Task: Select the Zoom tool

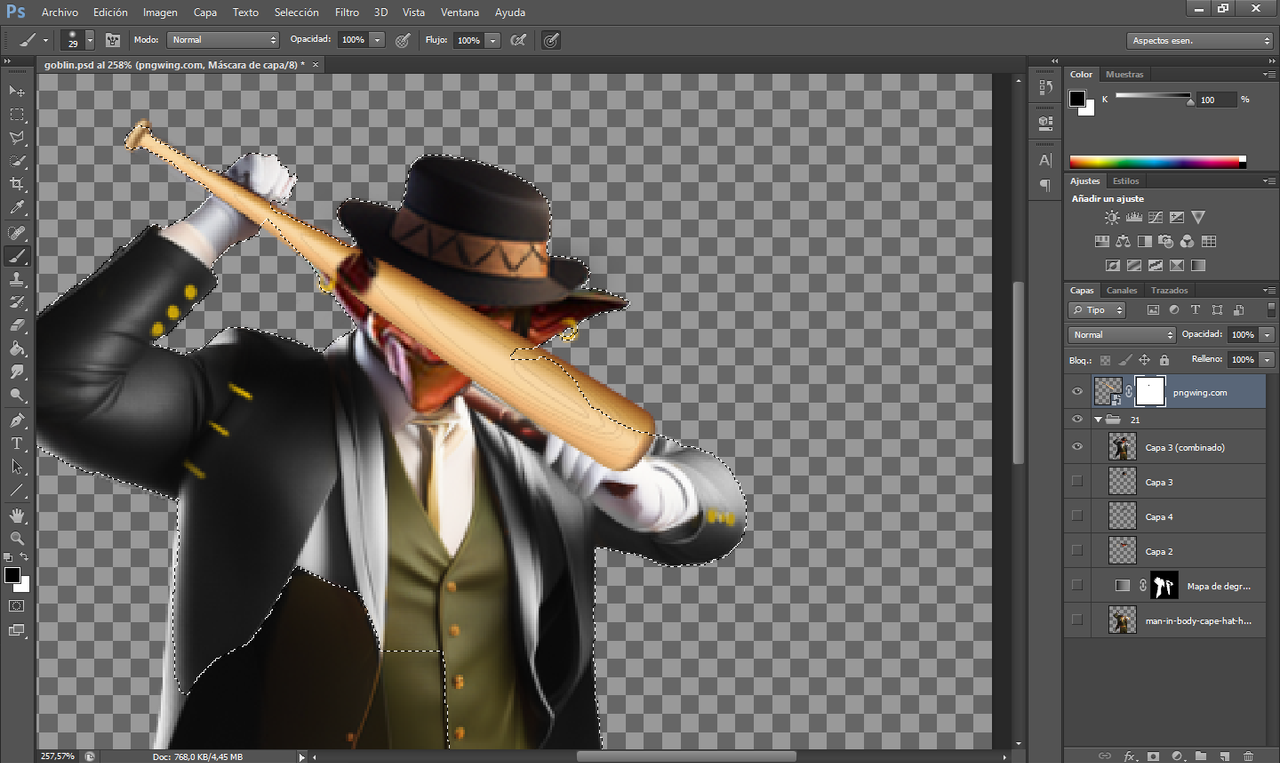Action: (17, 538)
